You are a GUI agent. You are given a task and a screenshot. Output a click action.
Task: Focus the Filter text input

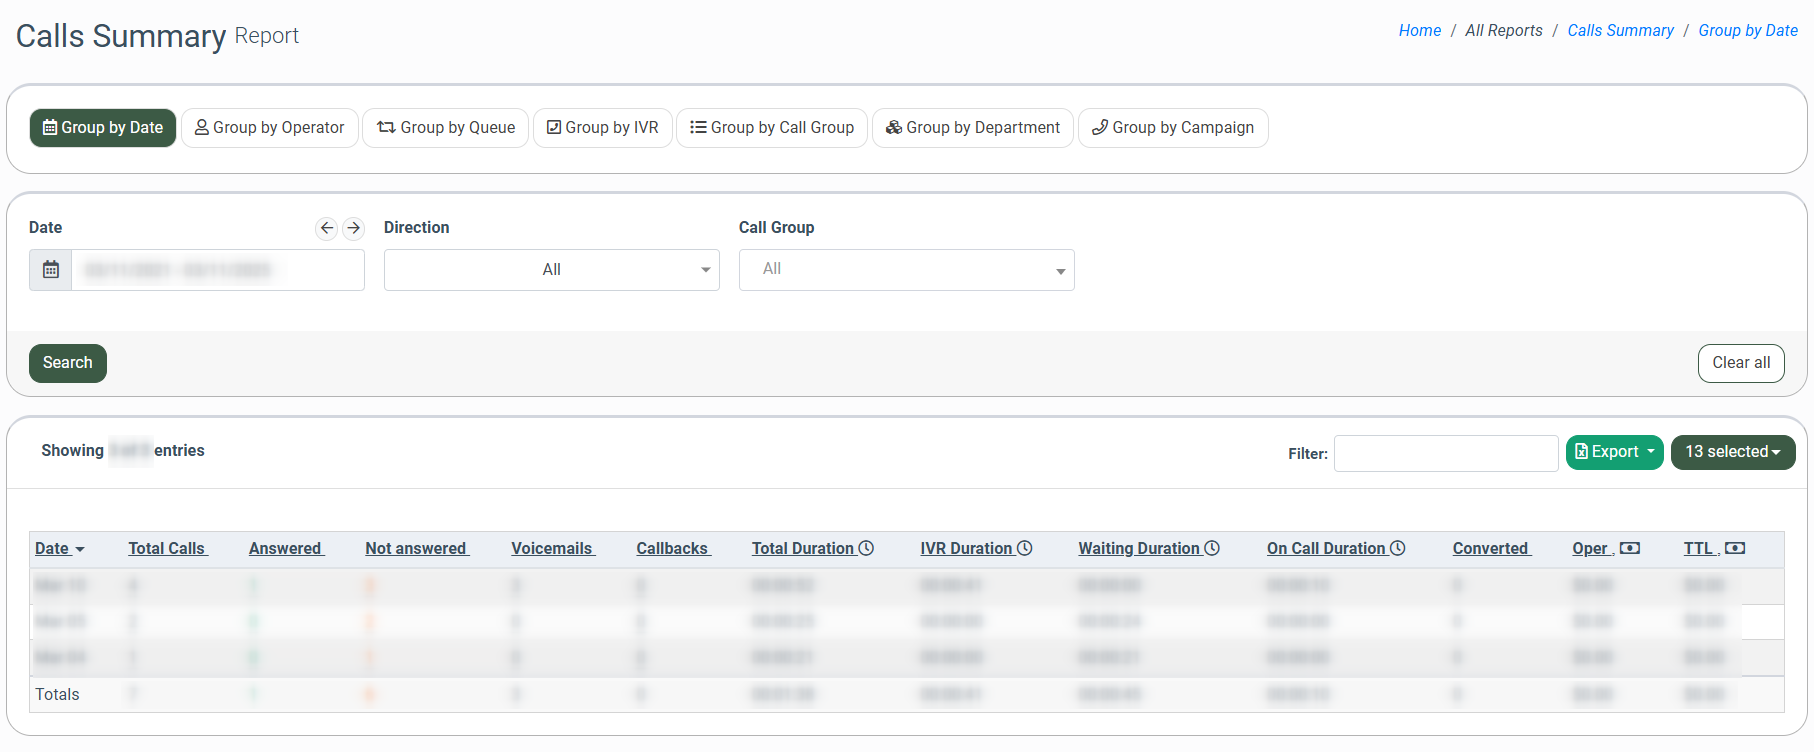[x=1445, y=453]
